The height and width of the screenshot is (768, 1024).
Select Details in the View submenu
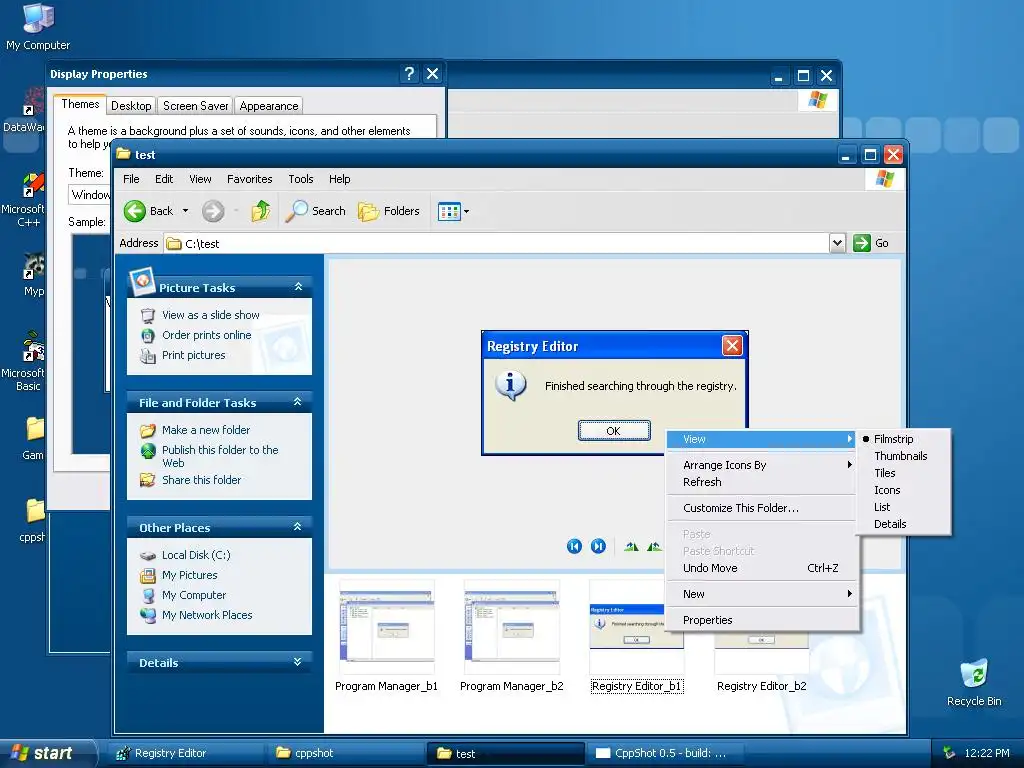(890, 524)
